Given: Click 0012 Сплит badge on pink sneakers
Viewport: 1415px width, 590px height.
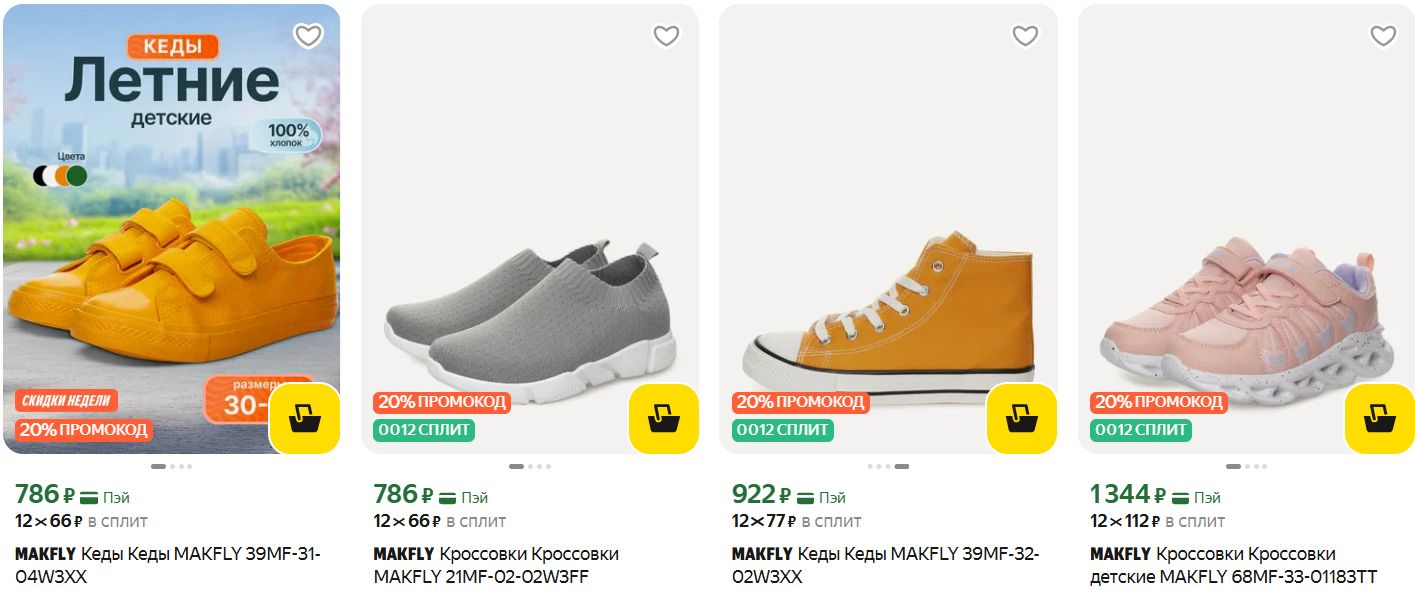Looking at the screenshot, I should click(1140, 430).
